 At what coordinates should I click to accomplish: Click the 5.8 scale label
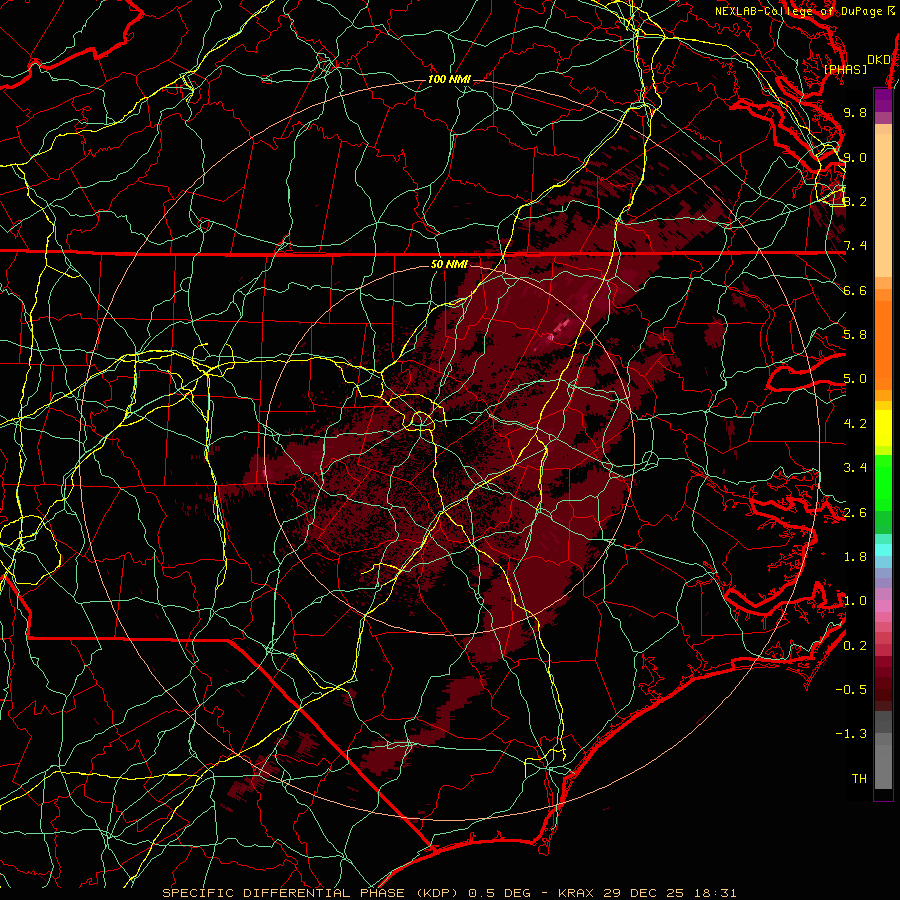click(x=855, y=335)
